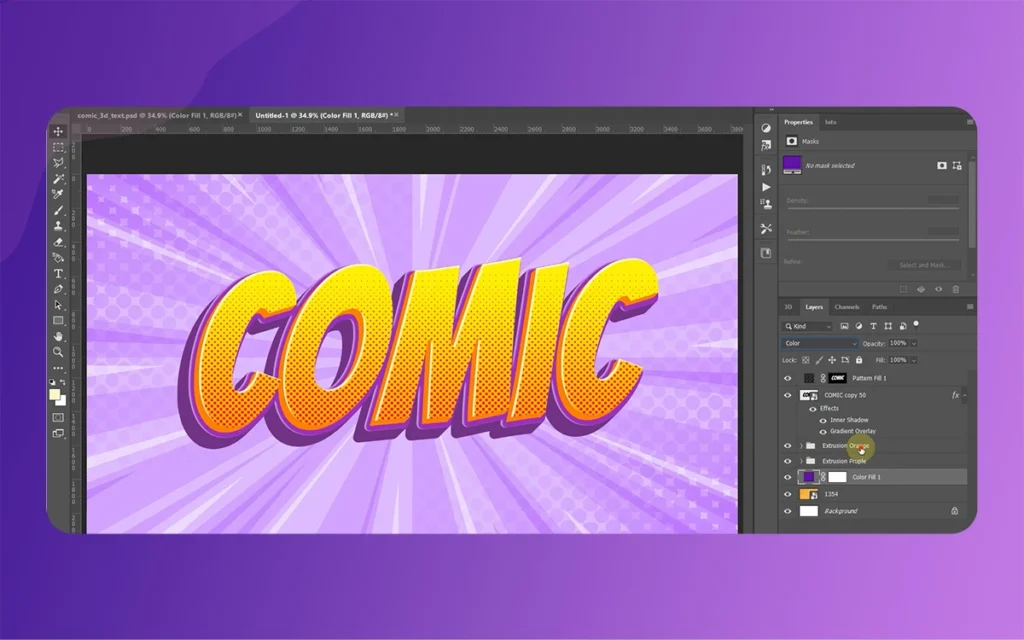Expand the Extrusion Orange group

[801, 446]
